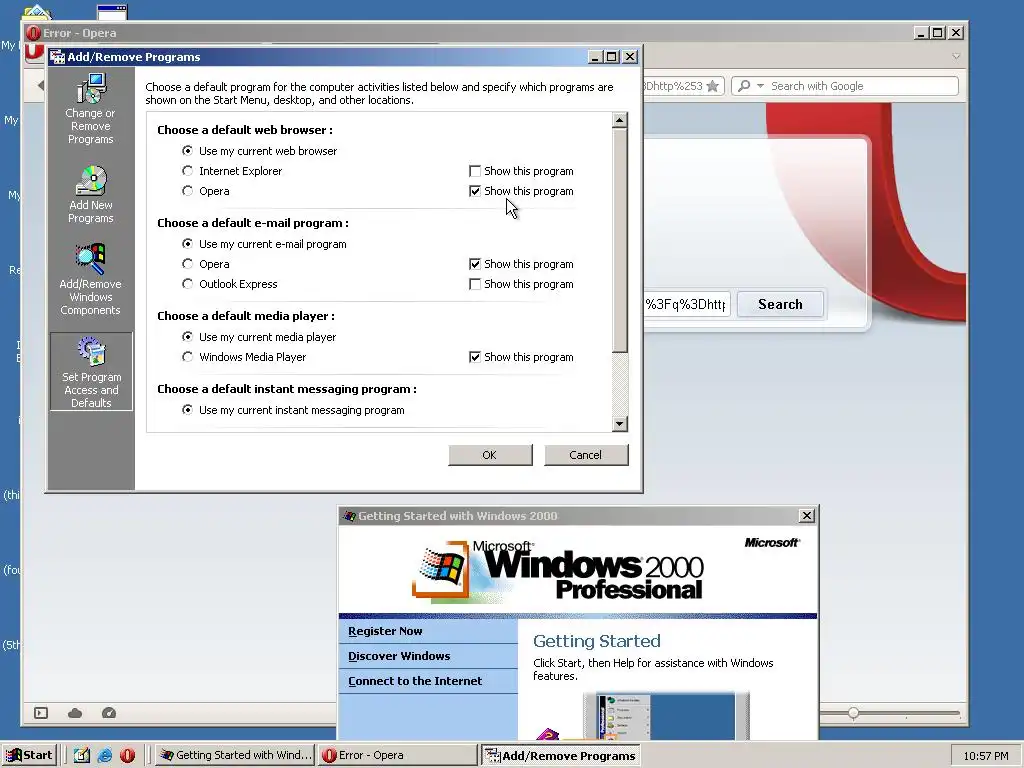Click Show Desktop quick launch icon
Image resolution: width=1024 pixels, height=768 pixels.
point(82,755)
